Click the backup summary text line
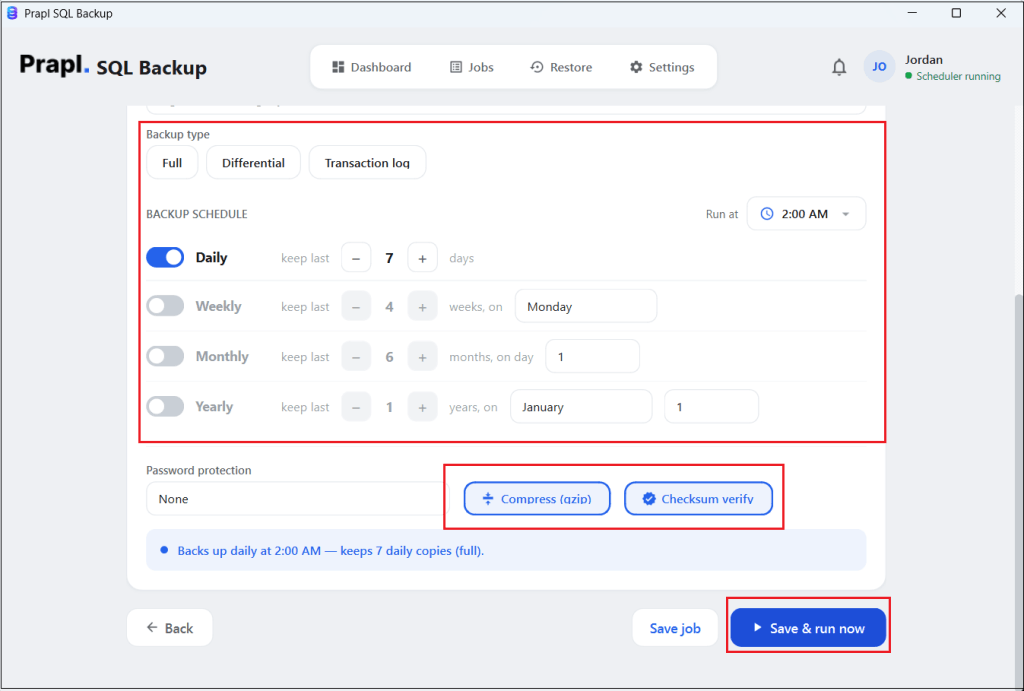The image size is (1024, 691). coord(330,551)
